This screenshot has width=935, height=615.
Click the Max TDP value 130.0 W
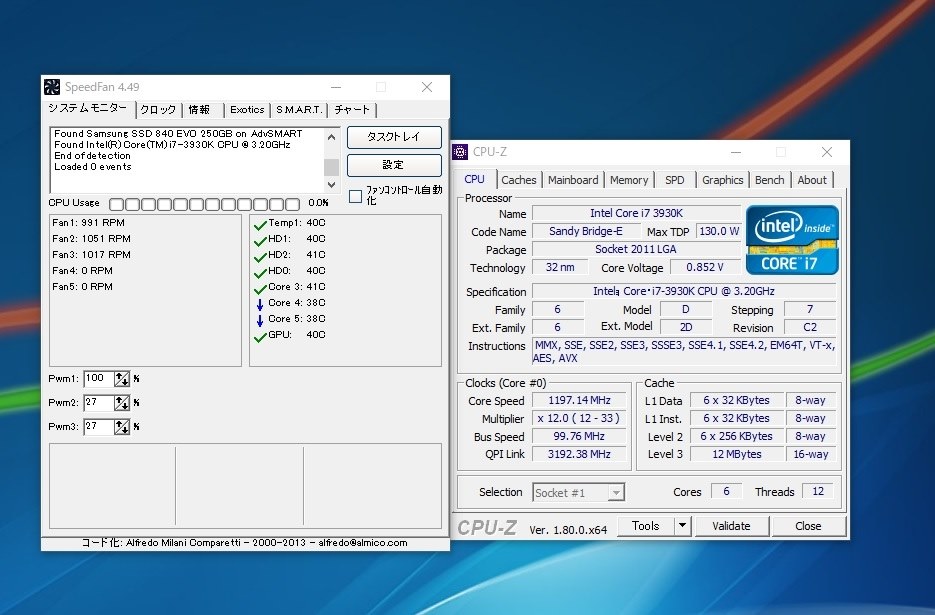tap(719, 231)
